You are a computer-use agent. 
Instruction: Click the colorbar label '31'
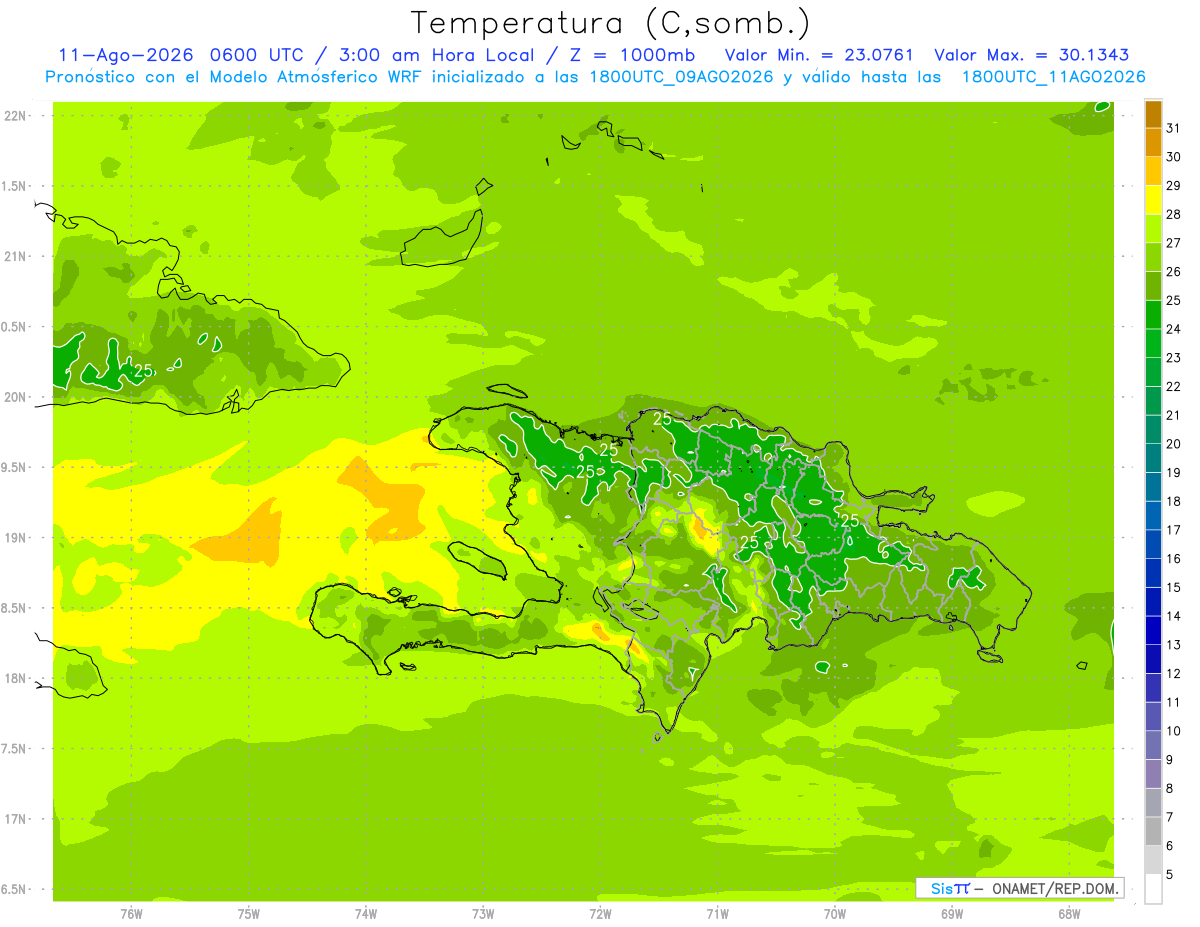(1174, 128)
